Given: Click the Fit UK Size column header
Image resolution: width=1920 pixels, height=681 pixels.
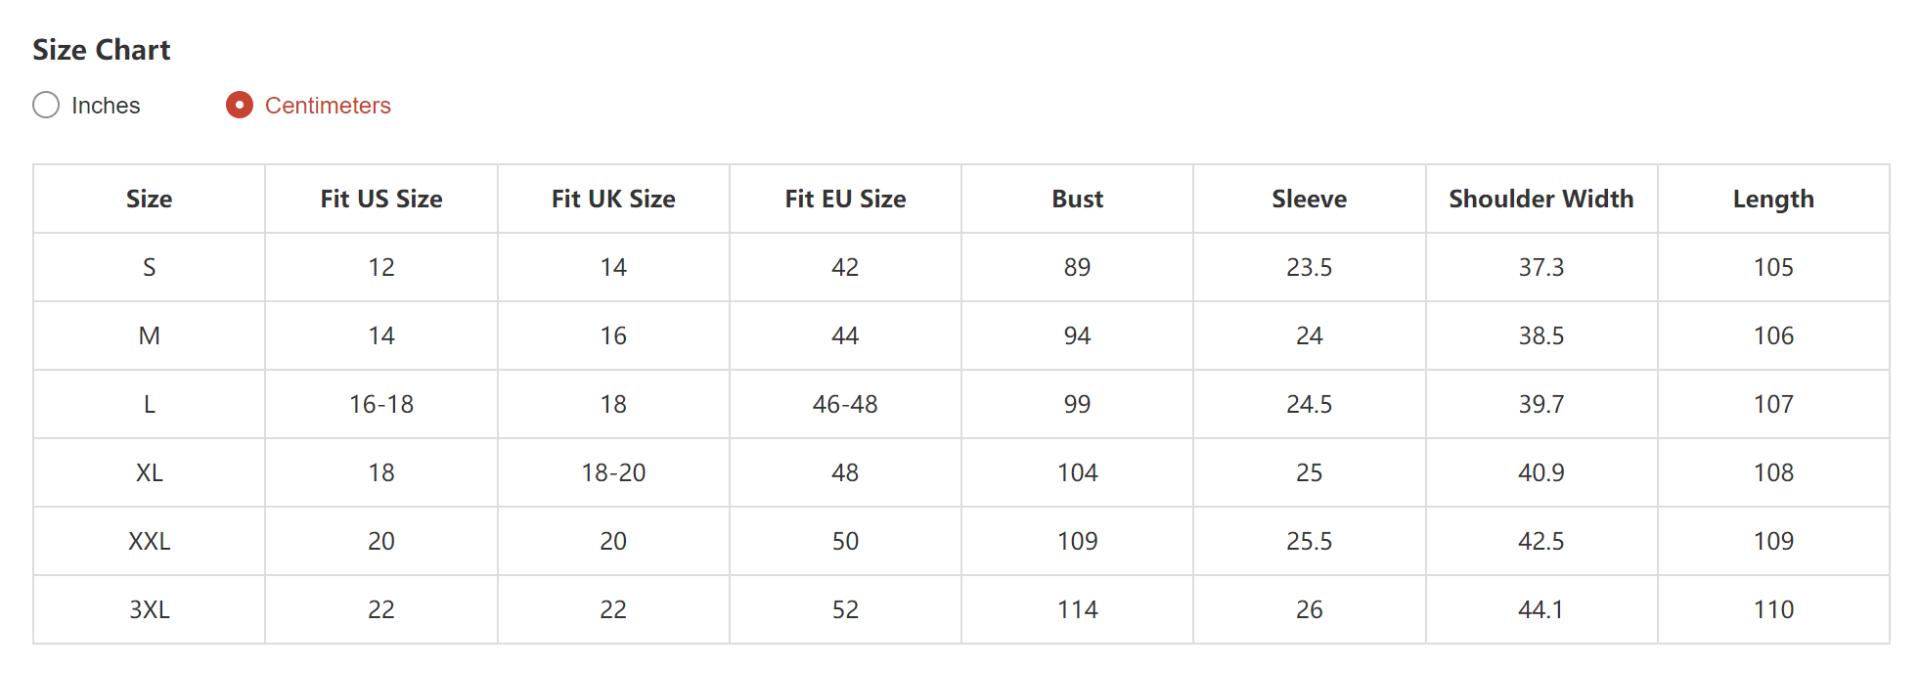Looking at the screenshot, I should (x=613, y=199).
